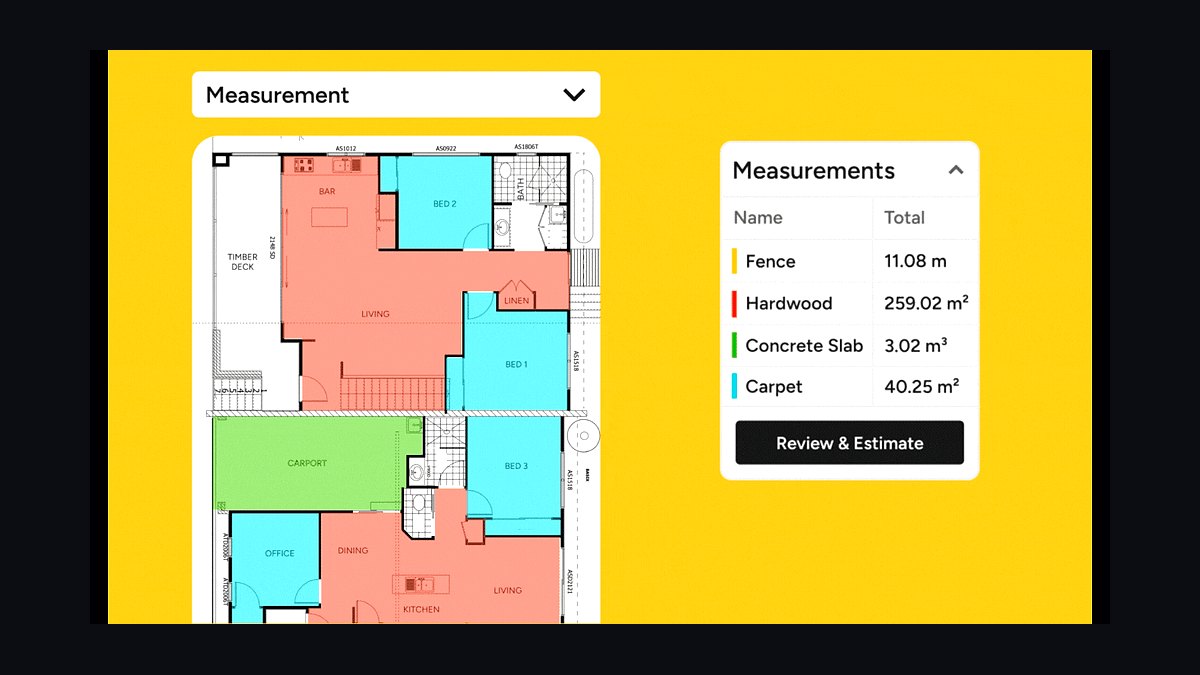
Task: Click the upper LIVING room label
Action: pyautogui.click(x=375, y=314)
